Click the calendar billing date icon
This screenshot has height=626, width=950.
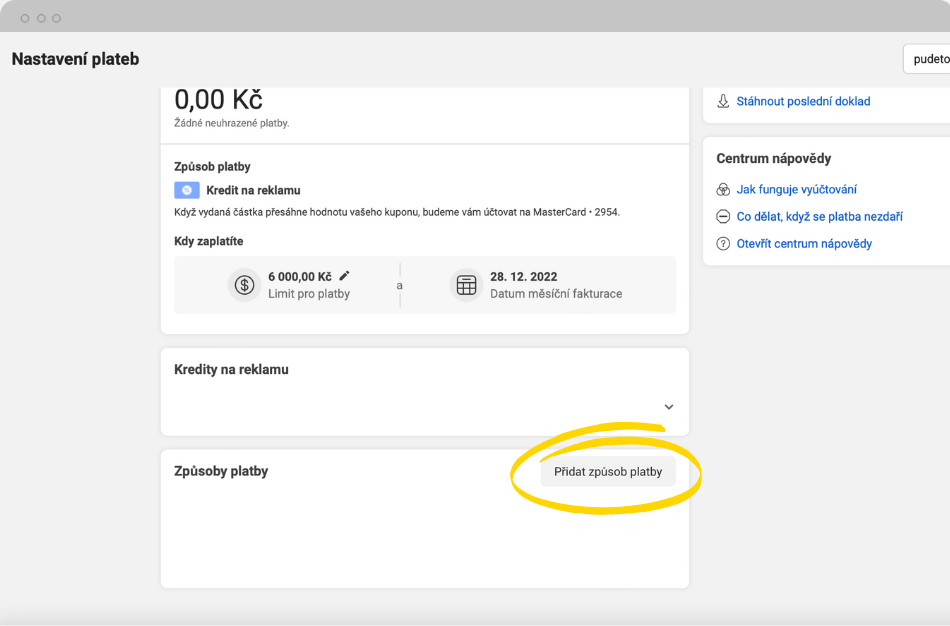[466, 285]
